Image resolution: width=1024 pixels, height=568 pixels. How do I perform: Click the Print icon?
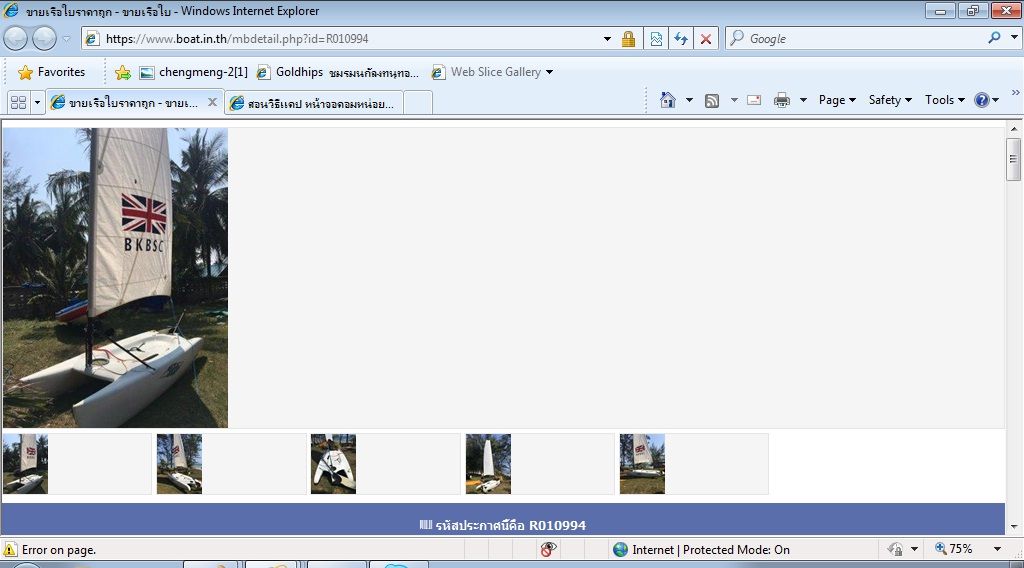tap(782, 100)
